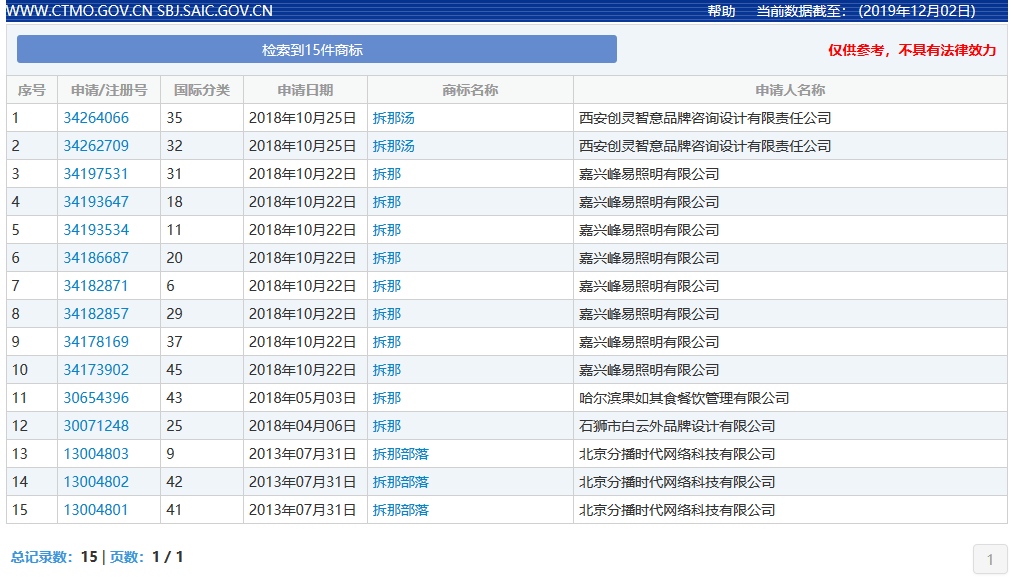The height and width of the screenshot is (577, 1011).
Task: Open trademark registration number 34264066
Action: tap(94, 117)
